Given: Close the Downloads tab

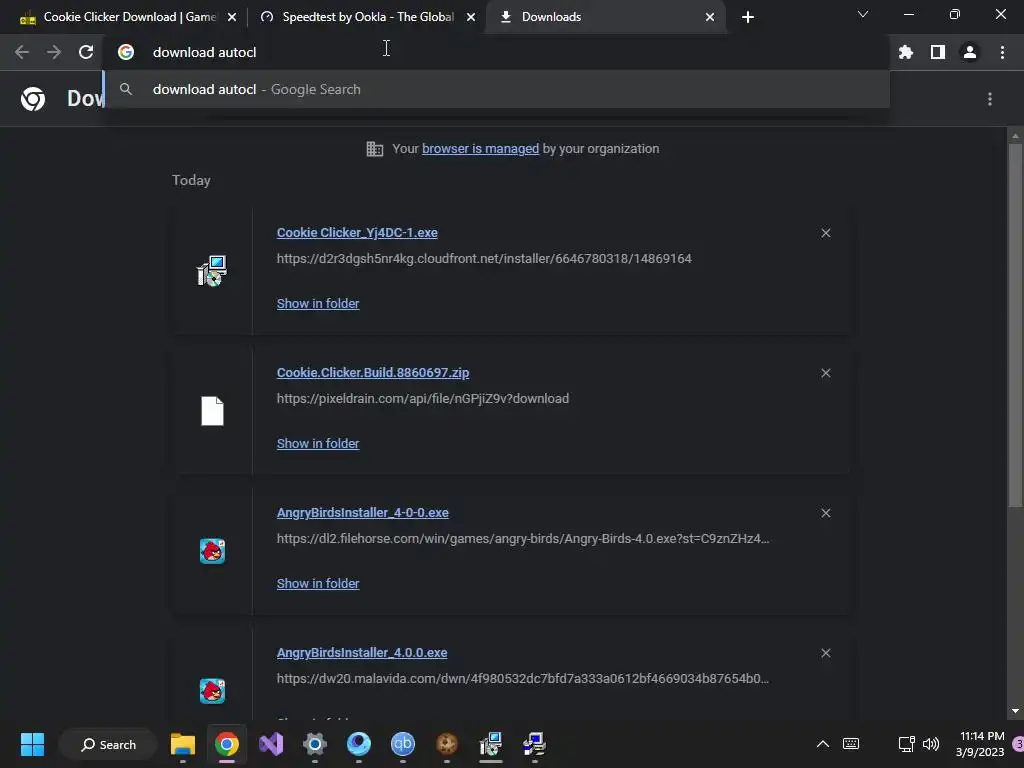Looking at the screenshot, I should click(x=710, y=17).
